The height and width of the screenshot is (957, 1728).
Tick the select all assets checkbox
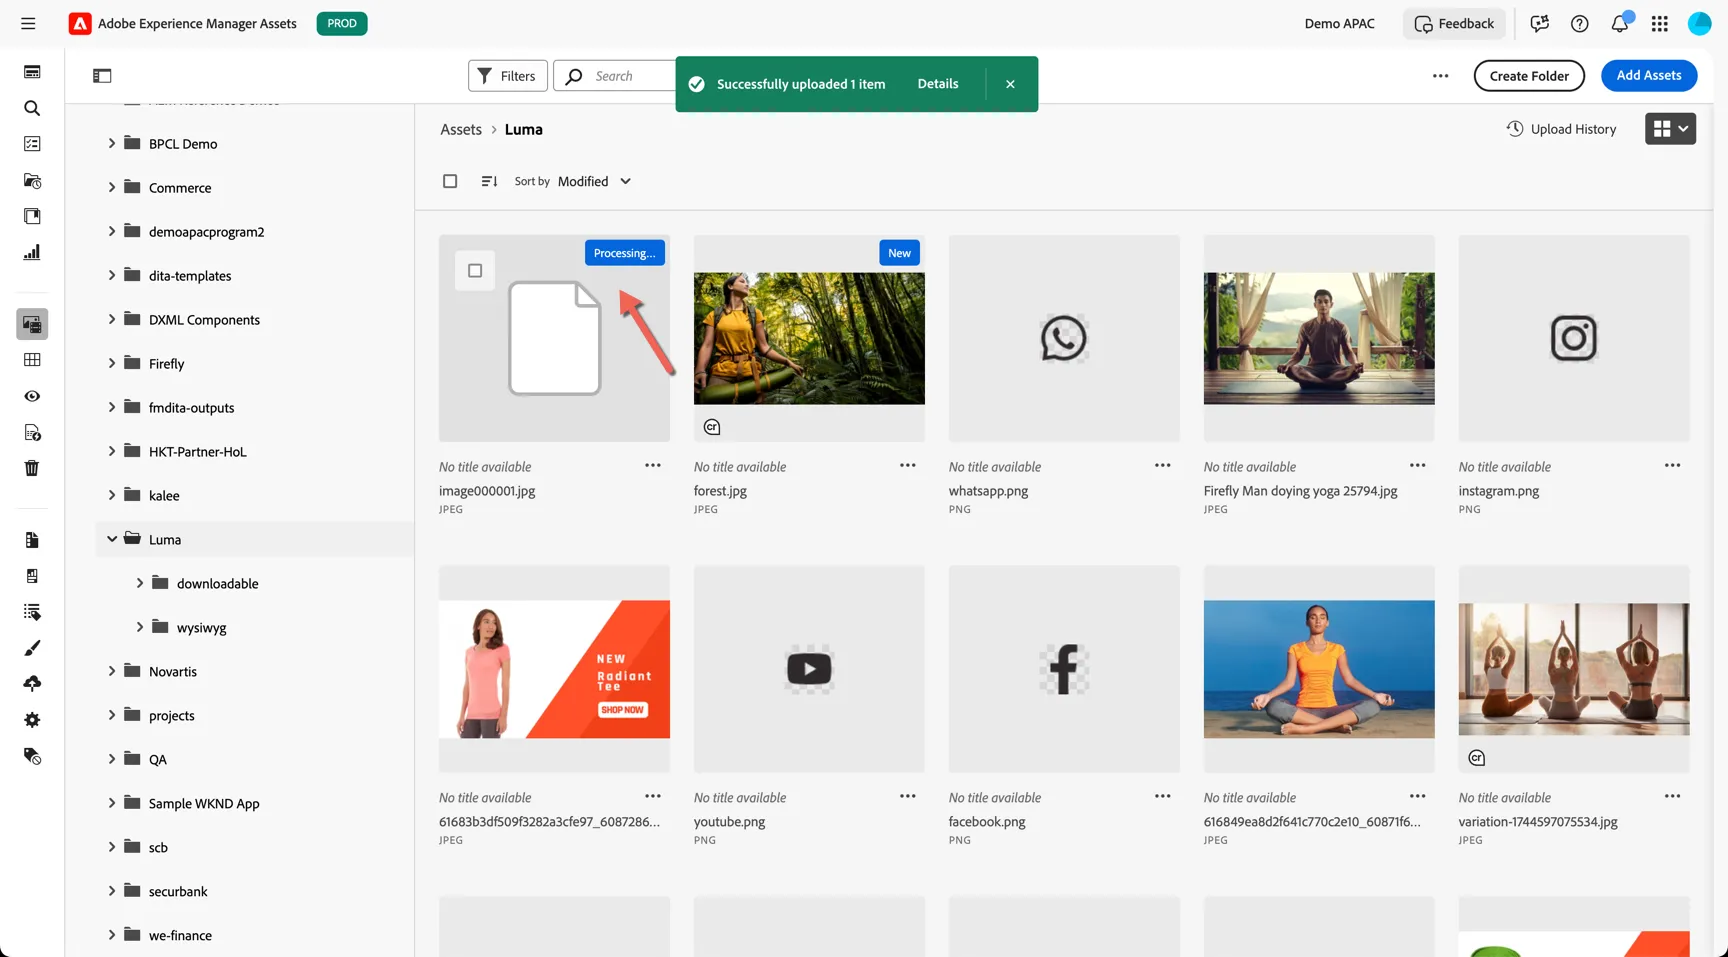(450, 181)
